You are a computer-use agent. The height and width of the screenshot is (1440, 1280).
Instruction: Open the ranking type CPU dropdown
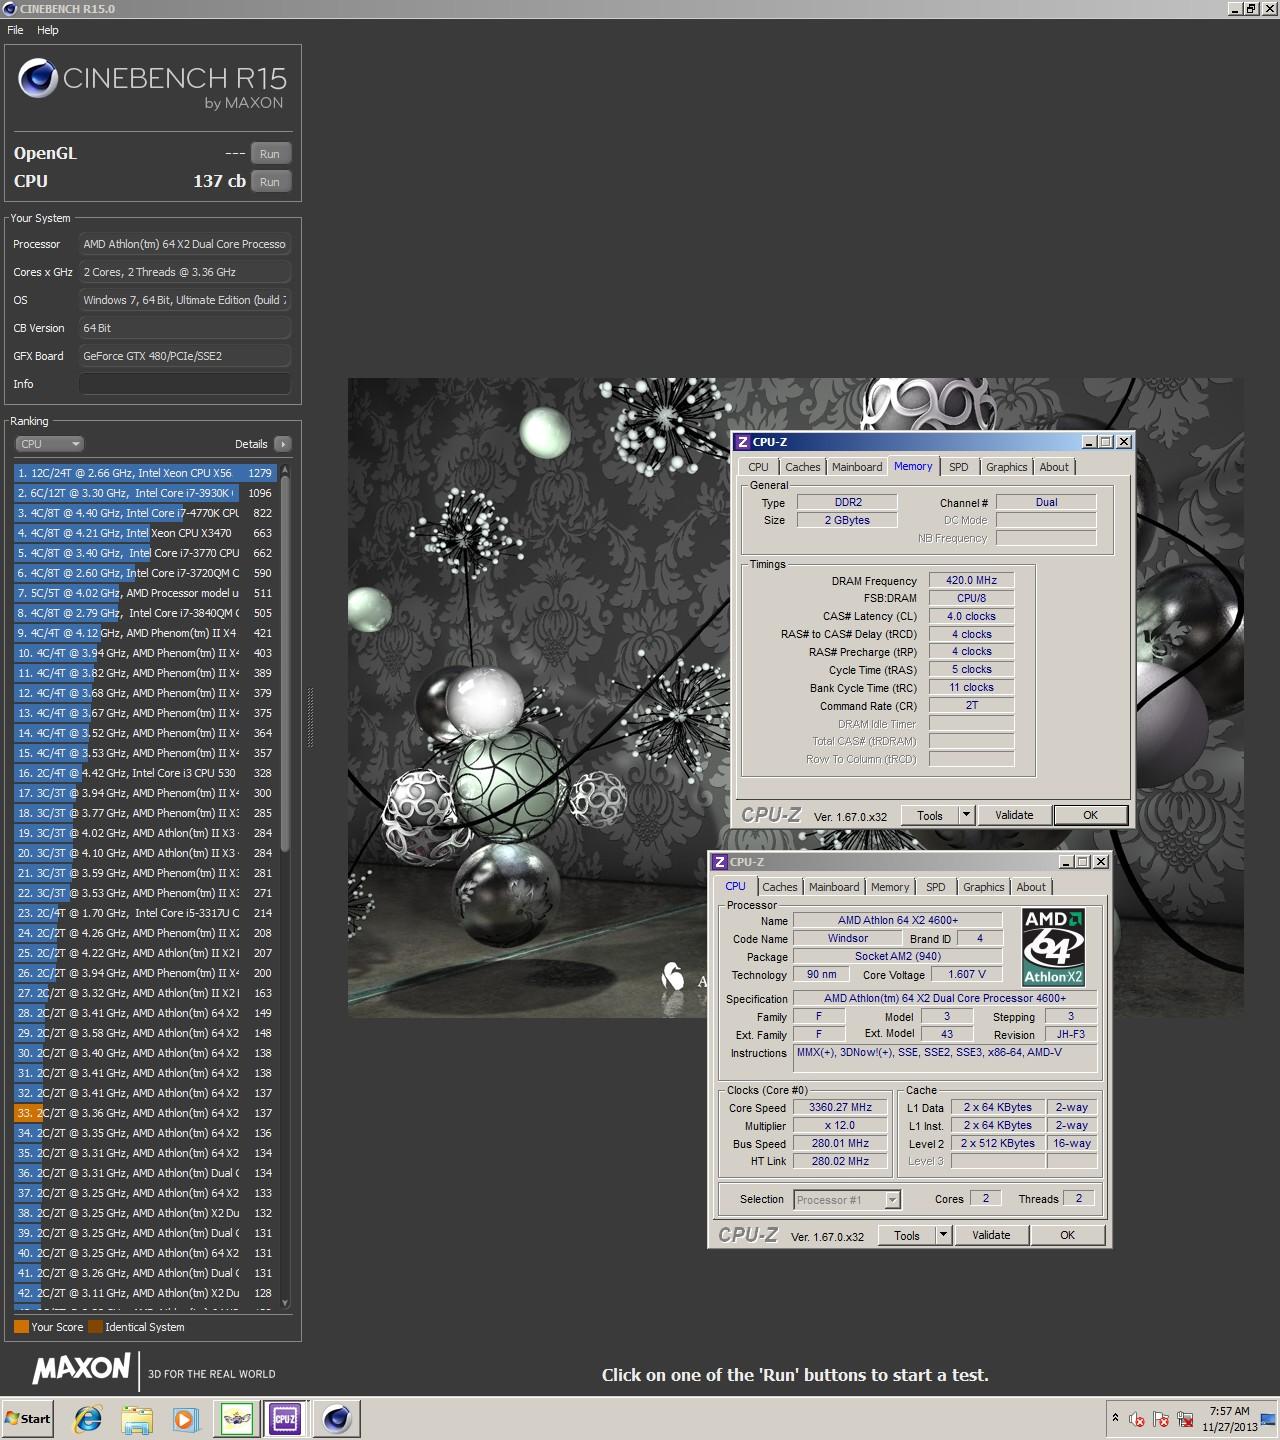click(49, 444)
